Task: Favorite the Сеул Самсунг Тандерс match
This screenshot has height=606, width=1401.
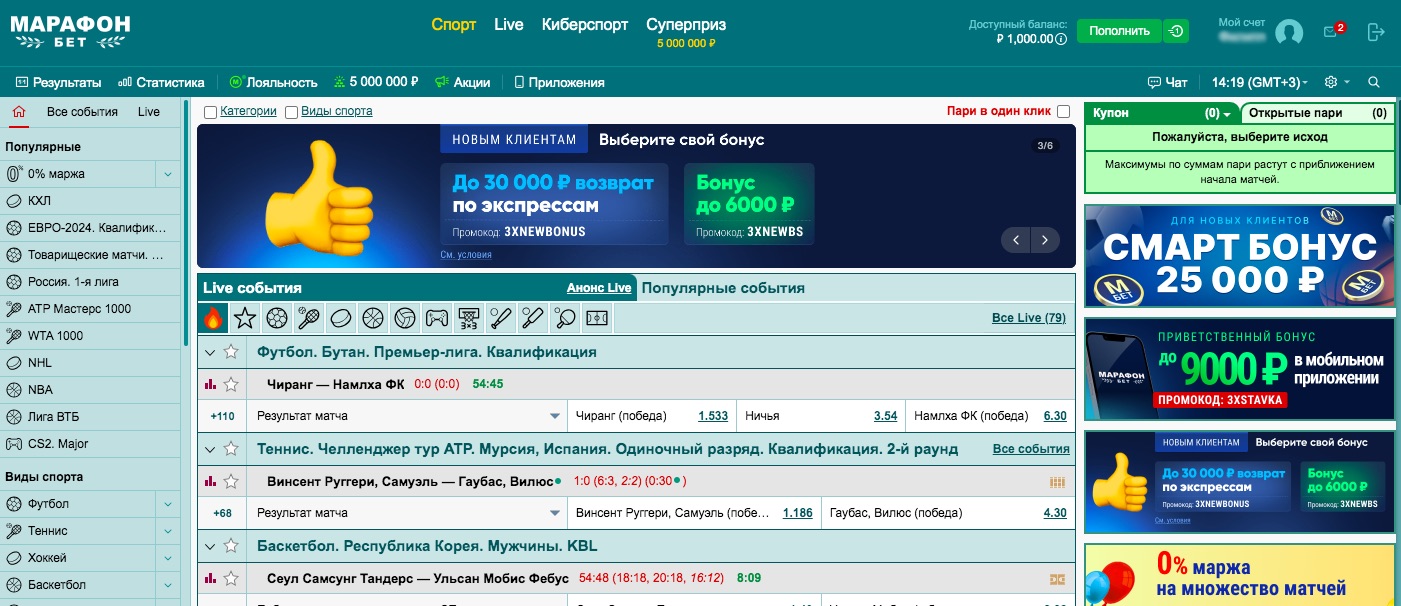Action: tap(231, 578)
